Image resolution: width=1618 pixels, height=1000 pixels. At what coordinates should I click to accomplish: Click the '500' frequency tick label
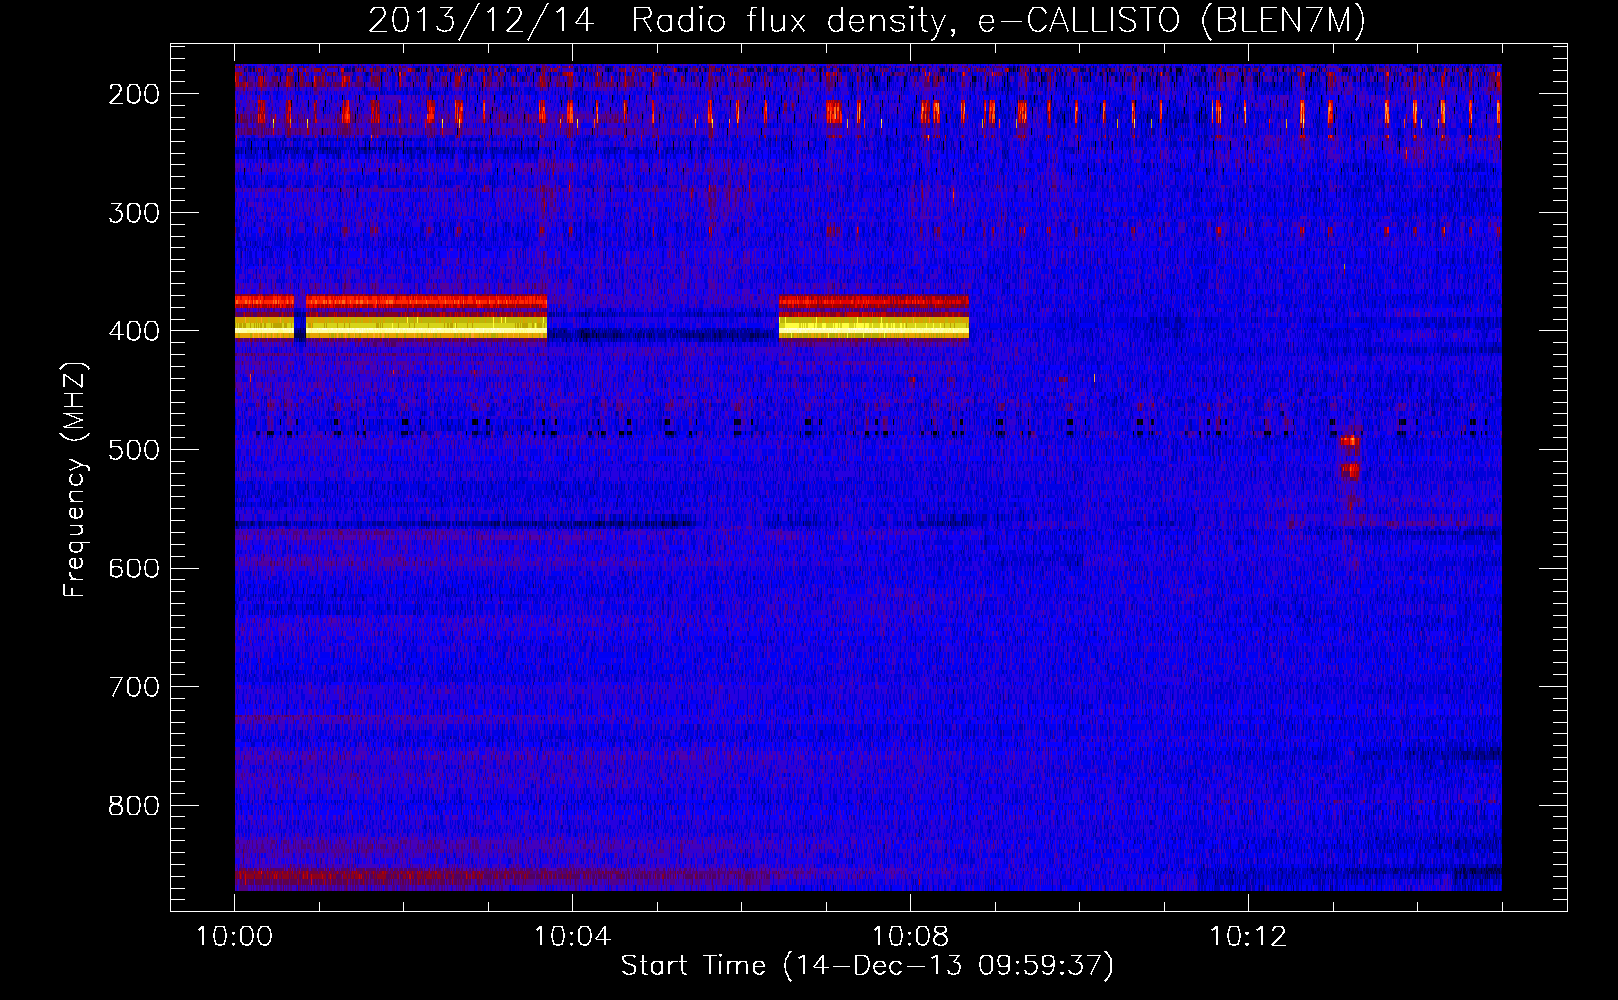pyautogui.click(x=133, y=450)
